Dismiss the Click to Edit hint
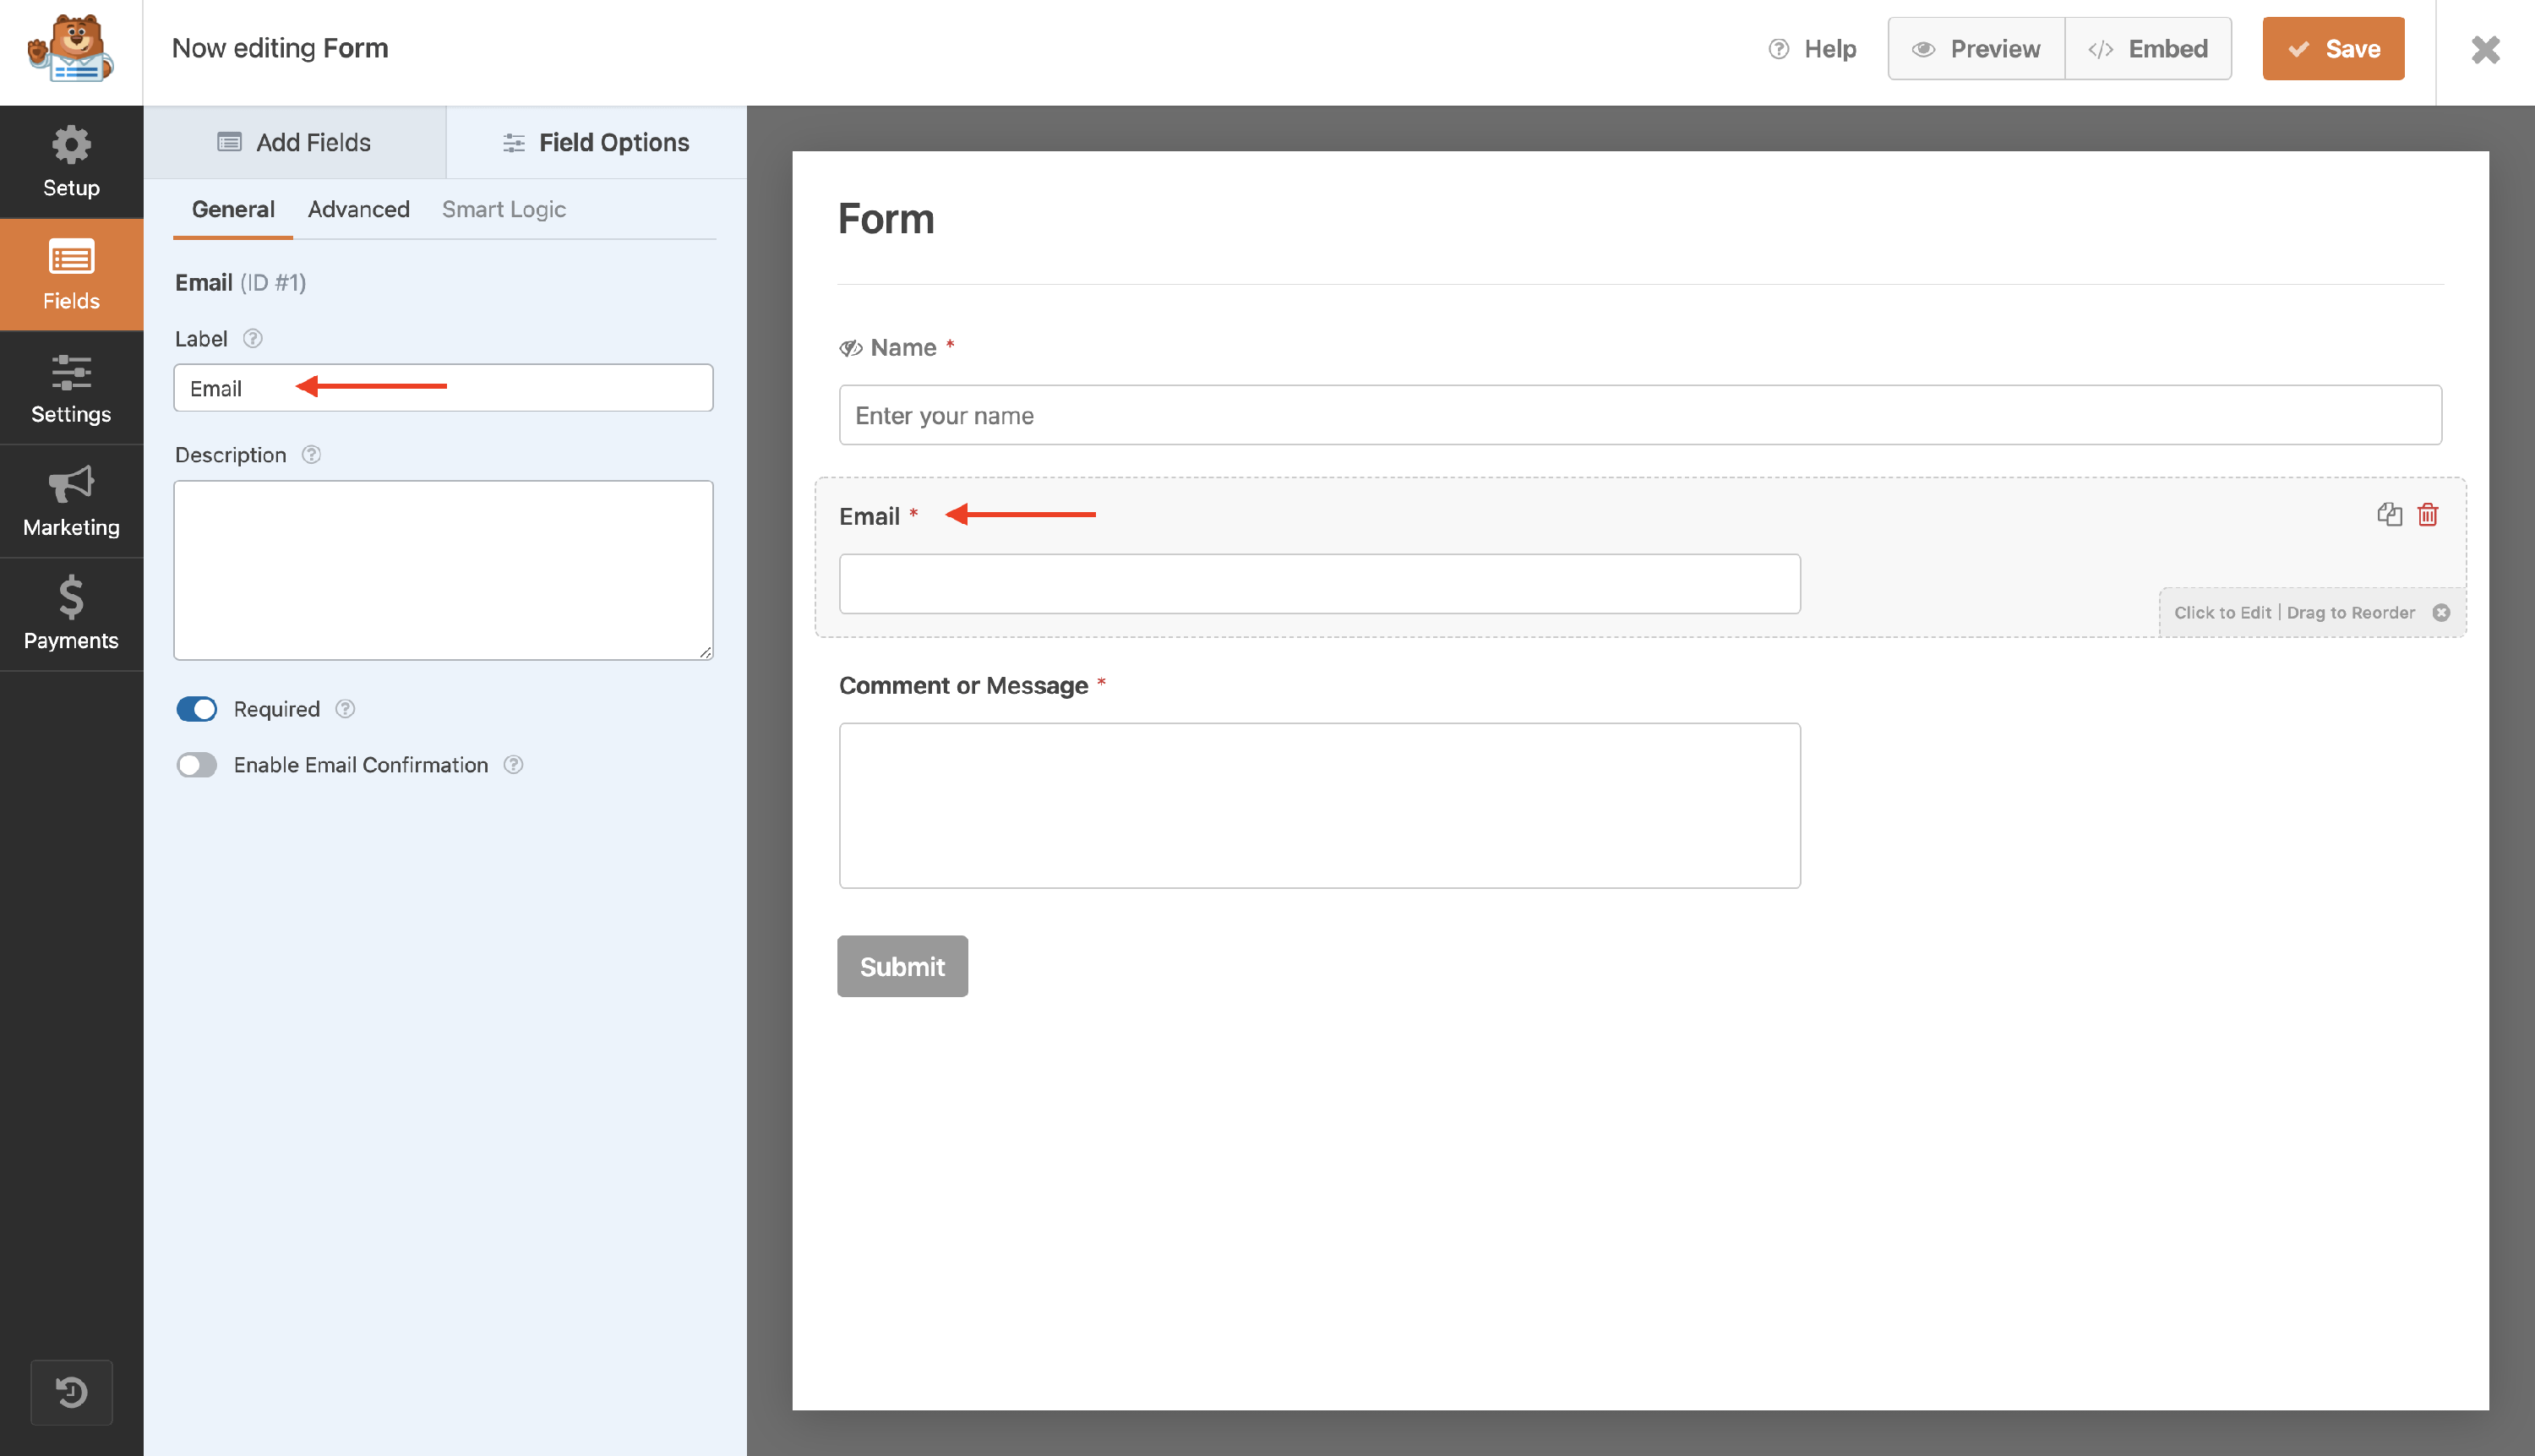 point(2441,612)
